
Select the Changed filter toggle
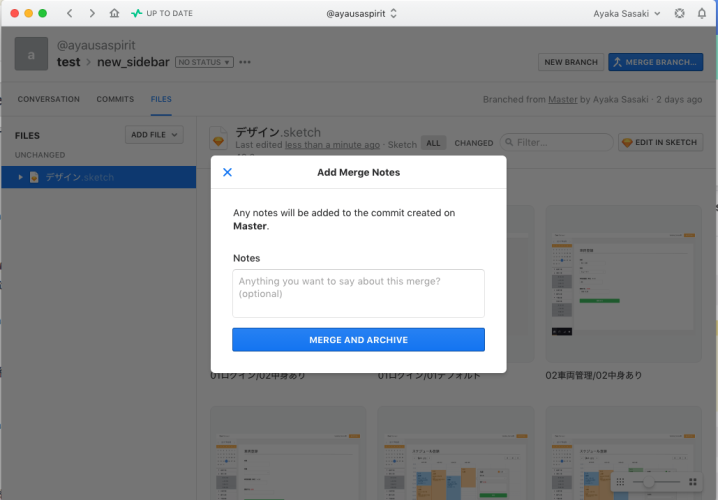click(473, 143)
